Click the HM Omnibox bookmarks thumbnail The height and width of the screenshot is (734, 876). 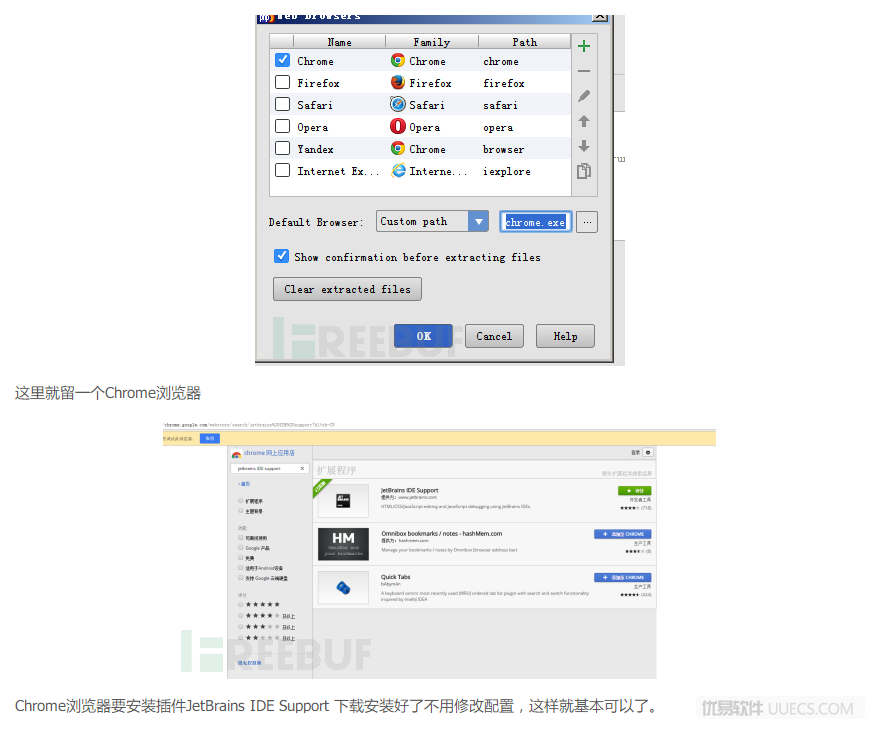343,544
